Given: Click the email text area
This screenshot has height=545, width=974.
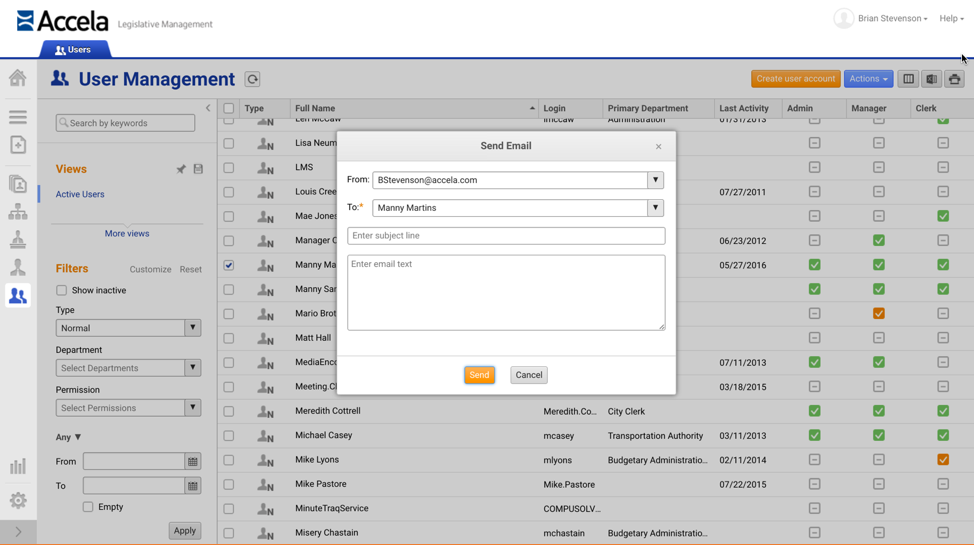Looking at the screenshot, I should pyautogui.click(x=506, y=293).
